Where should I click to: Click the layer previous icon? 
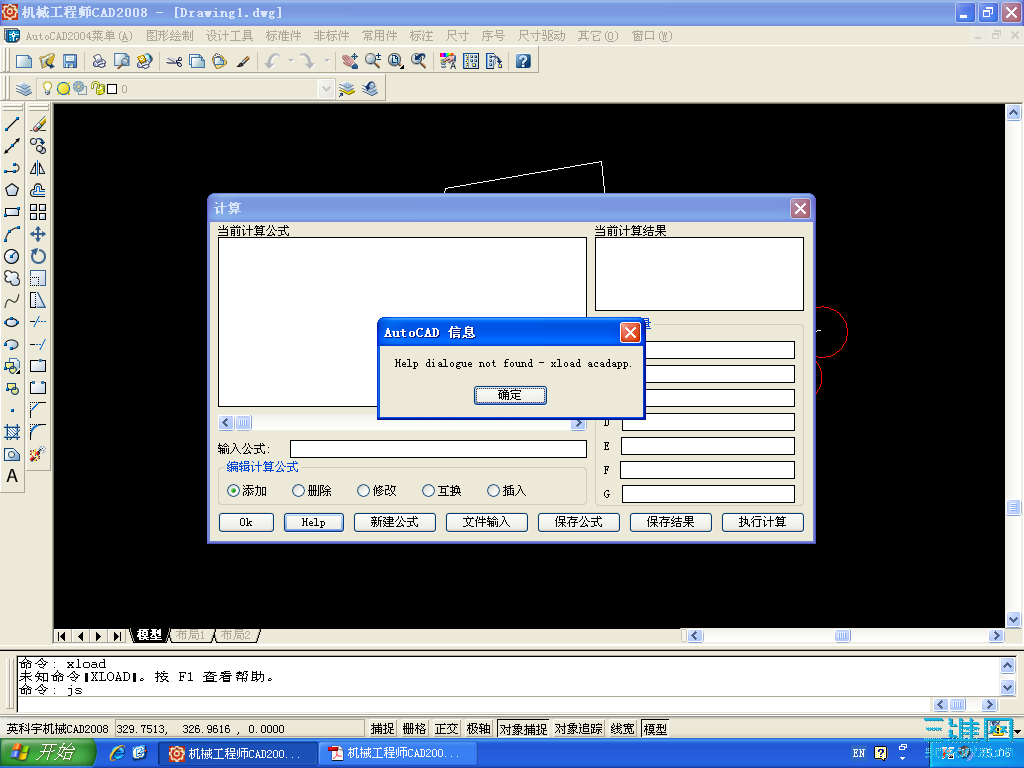pyautogui.click(x=370, y=89)
